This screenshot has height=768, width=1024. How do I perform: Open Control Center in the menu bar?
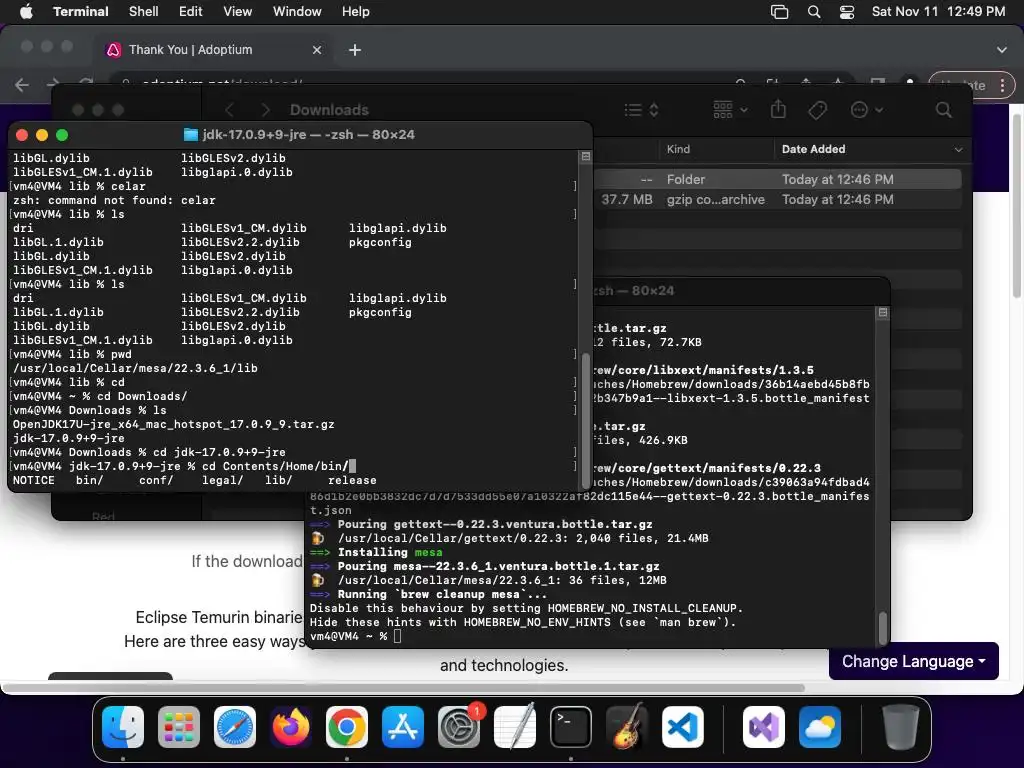click(847, 12)
